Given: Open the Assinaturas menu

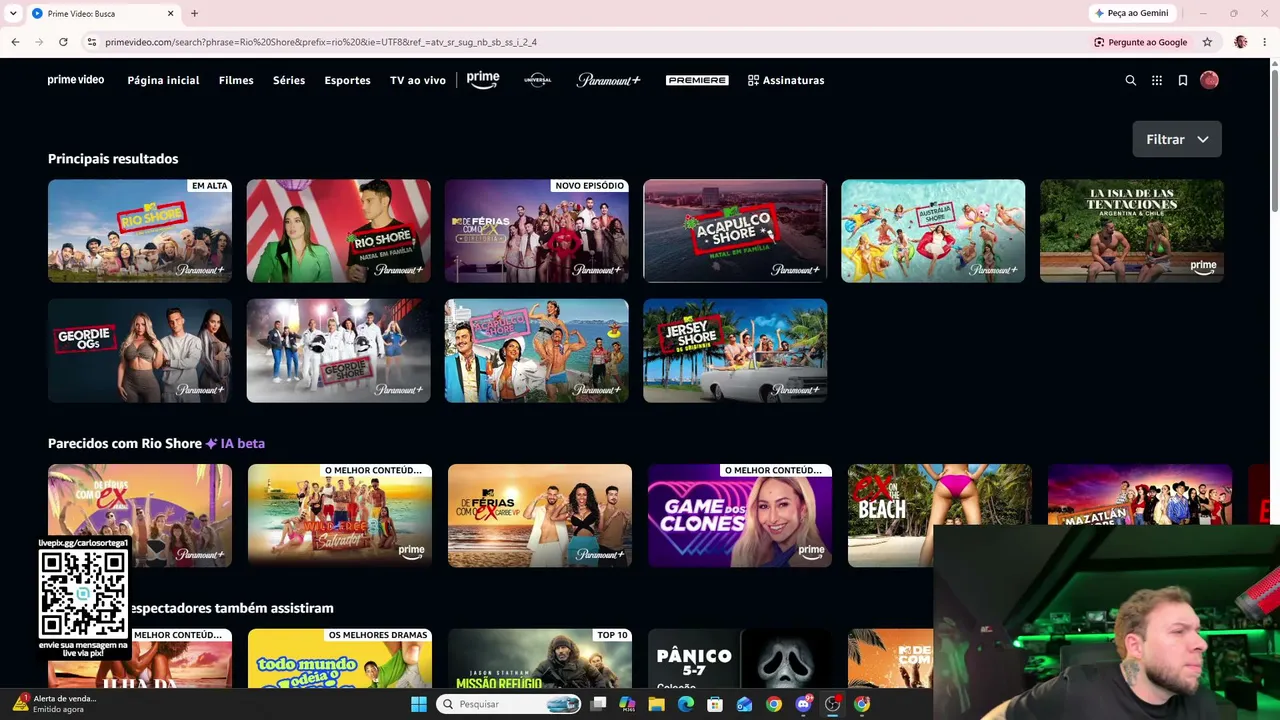Looking at the screenshot, I should point(786,80).
